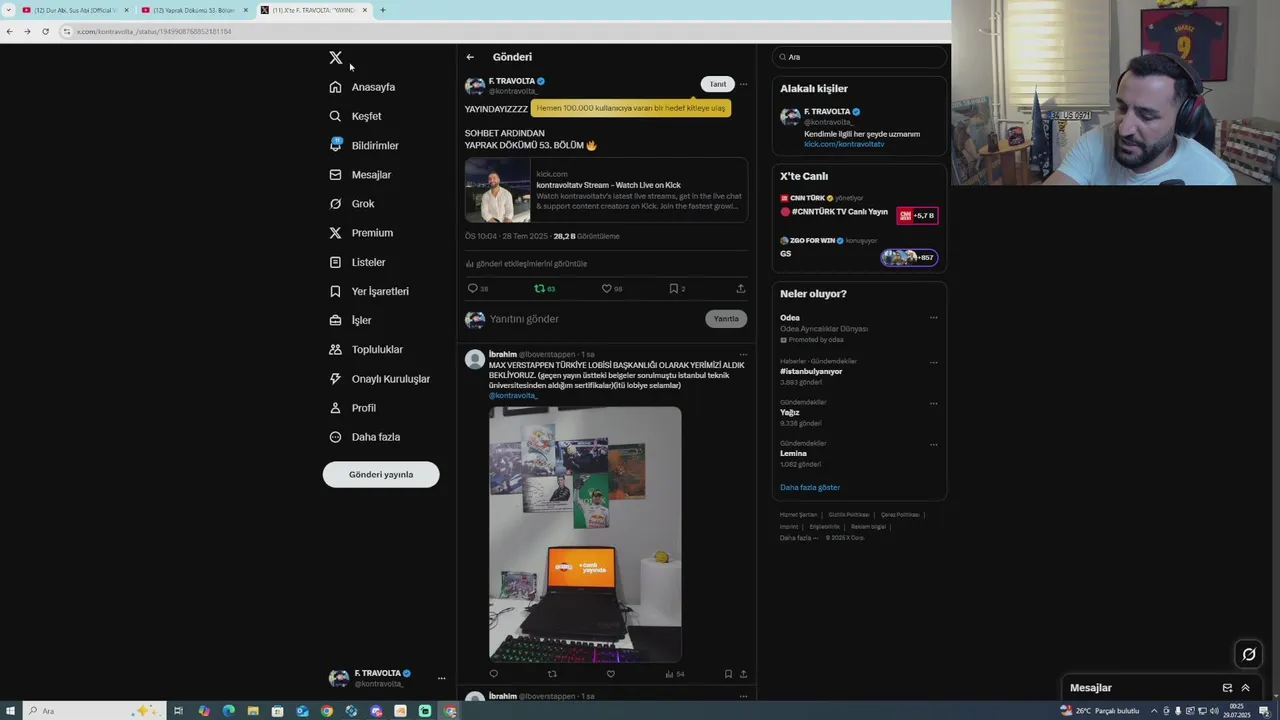Like İbrahim's photo post

[x=611, y=674]
